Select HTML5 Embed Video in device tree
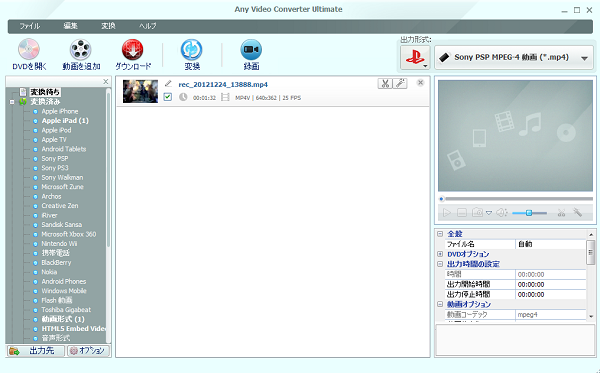 [x=74, y=329]
